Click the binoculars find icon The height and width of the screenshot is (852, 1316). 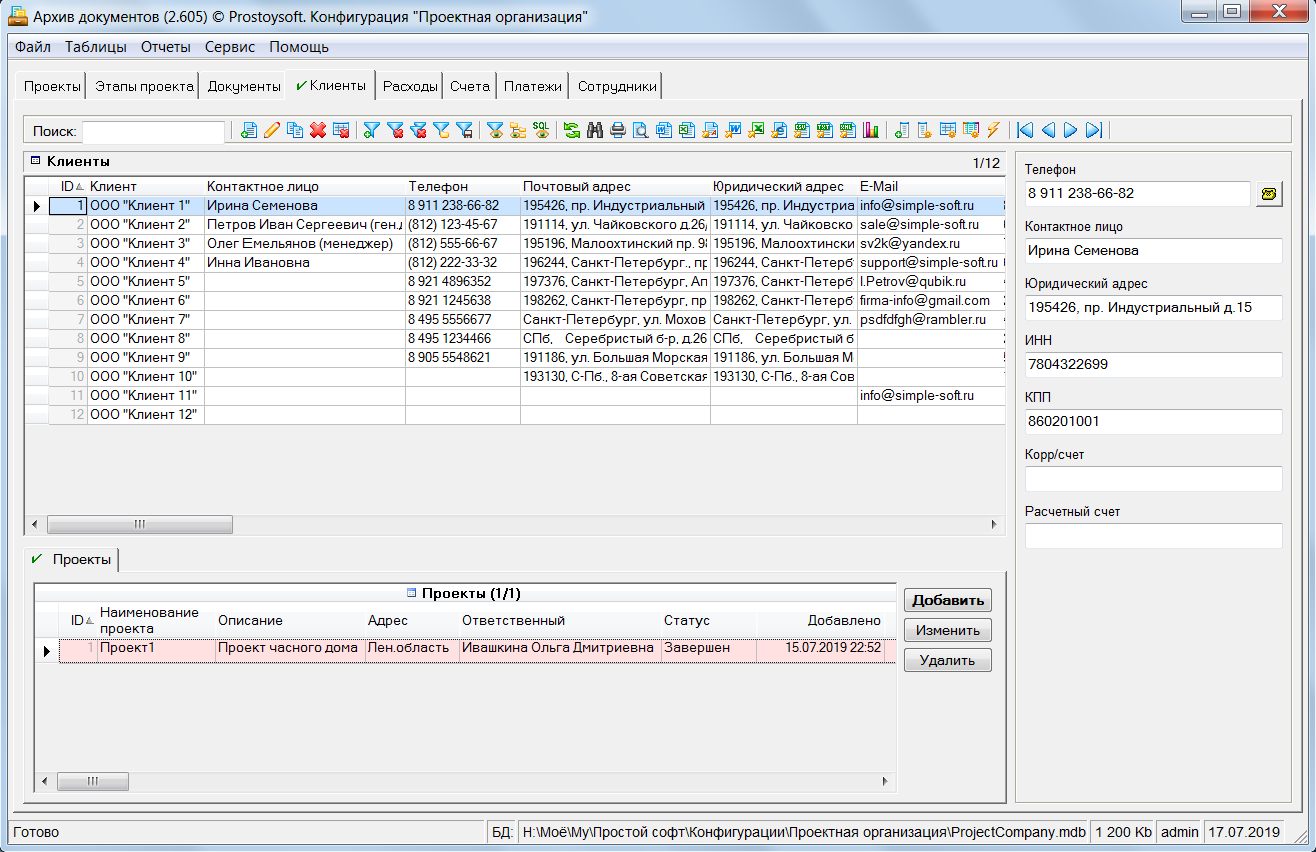[595, 130]
